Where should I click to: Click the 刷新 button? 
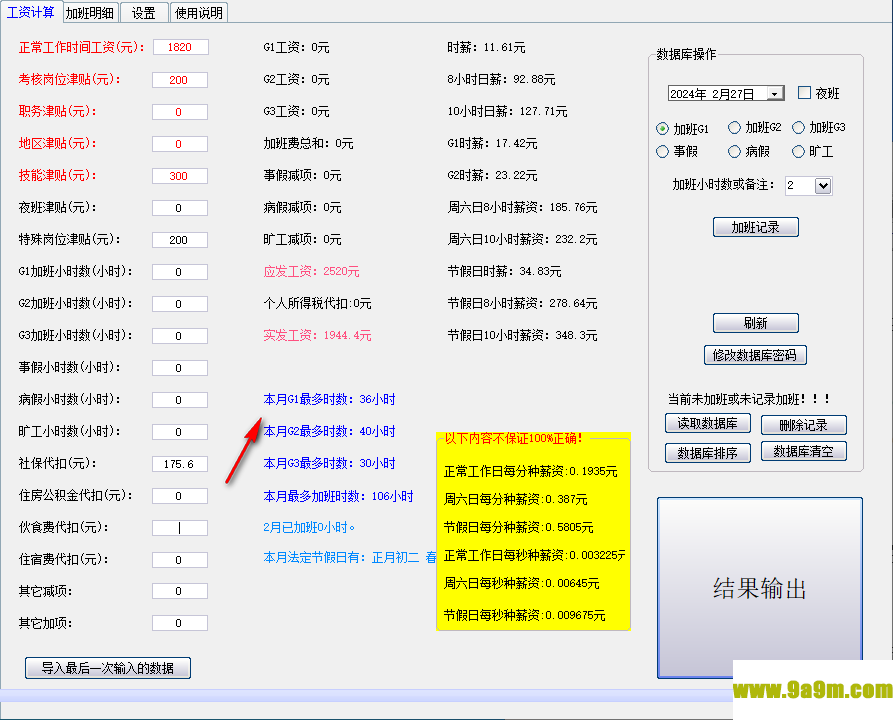[756, 323]
